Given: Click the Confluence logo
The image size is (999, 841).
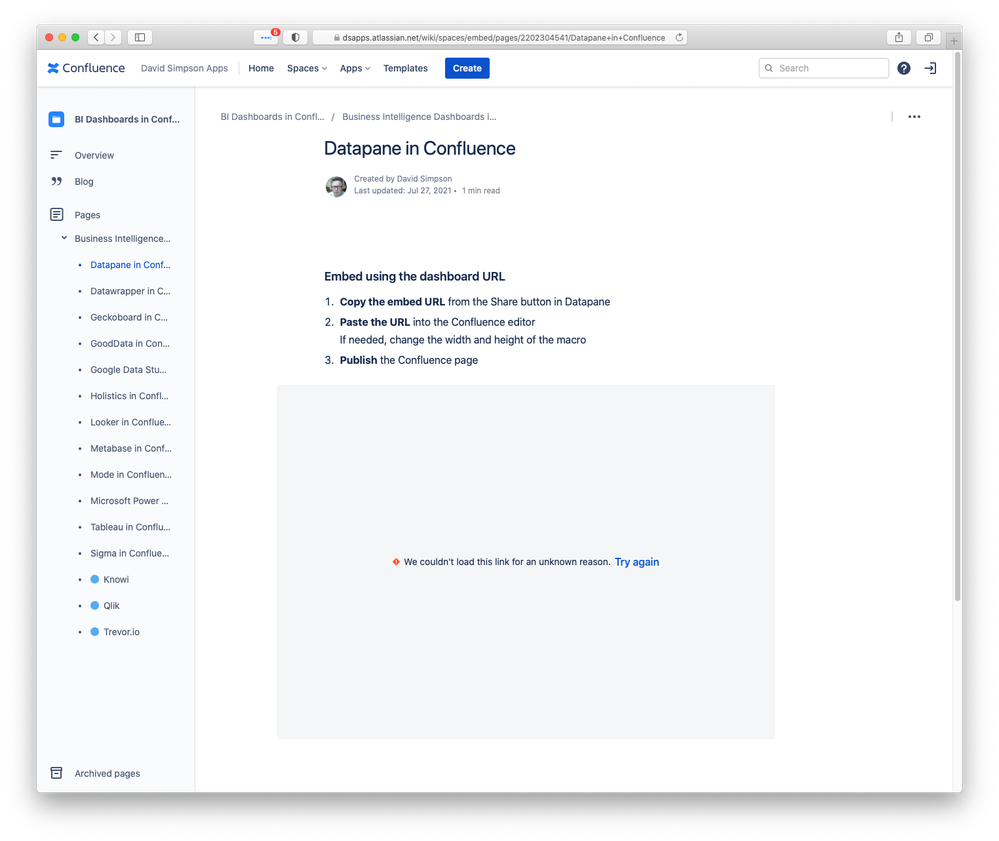Looking at the screenshot, I should (x=86, y=68).
